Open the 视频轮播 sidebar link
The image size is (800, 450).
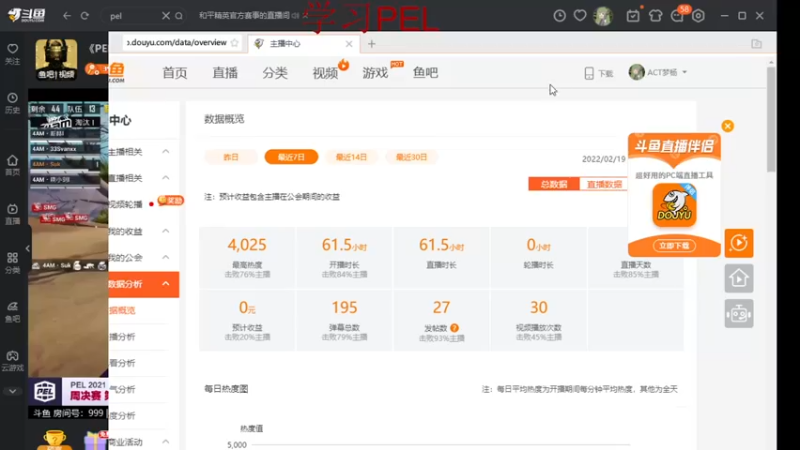[126, 205]
